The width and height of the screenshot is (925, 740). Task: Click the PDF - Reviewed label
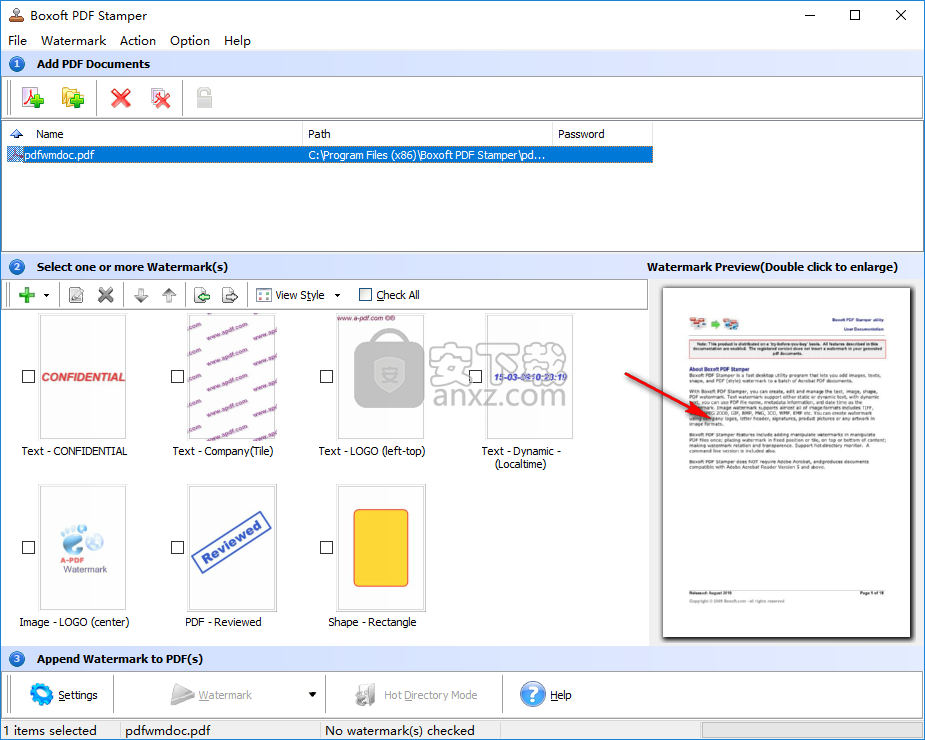[223, 622]
